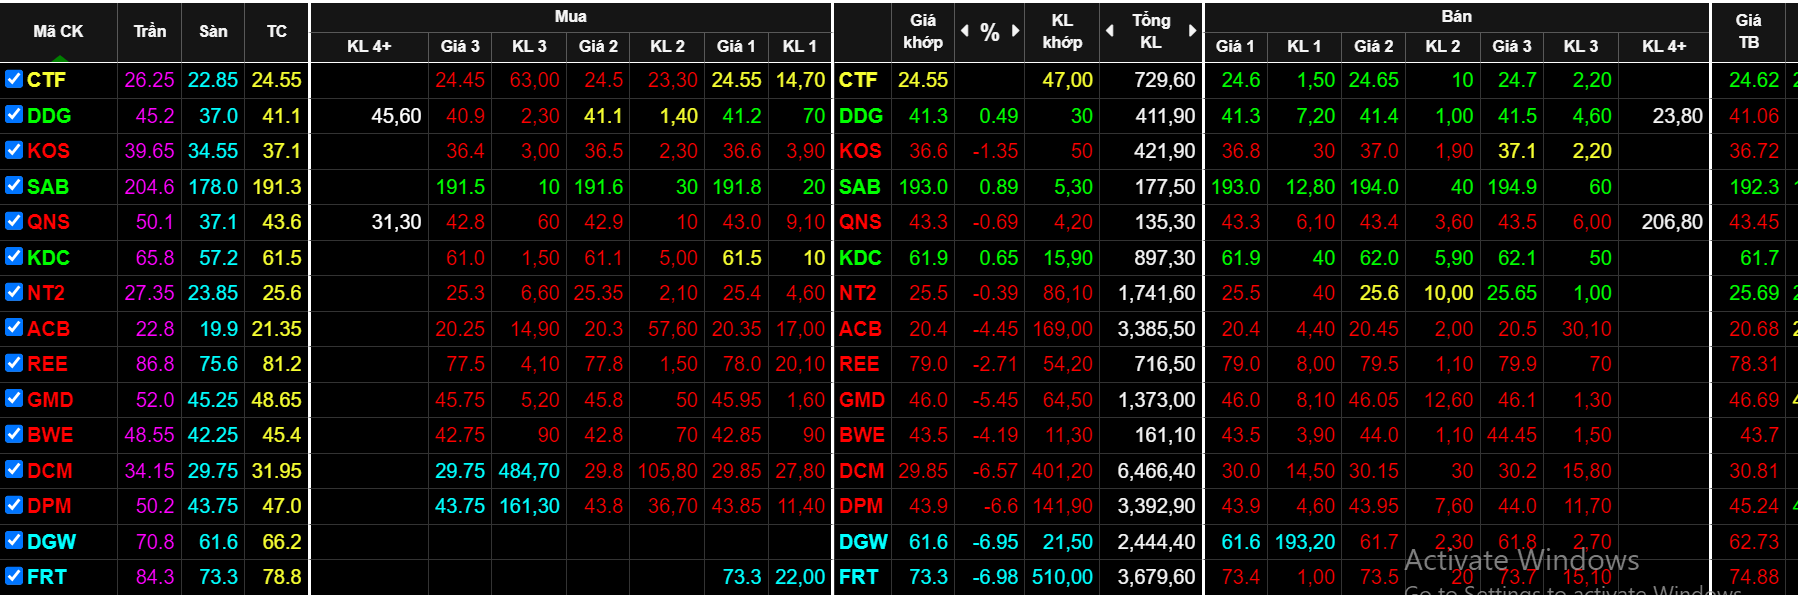Toggle the SAB row checkbox
The image size is (1798, 595).
14,185
